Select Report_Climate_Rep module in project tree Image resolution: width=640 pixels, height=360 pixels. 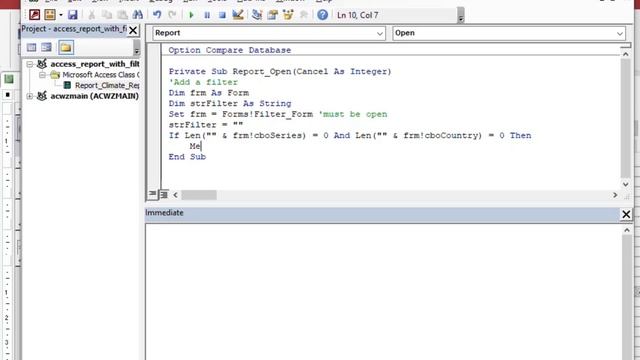coord(107,85)
